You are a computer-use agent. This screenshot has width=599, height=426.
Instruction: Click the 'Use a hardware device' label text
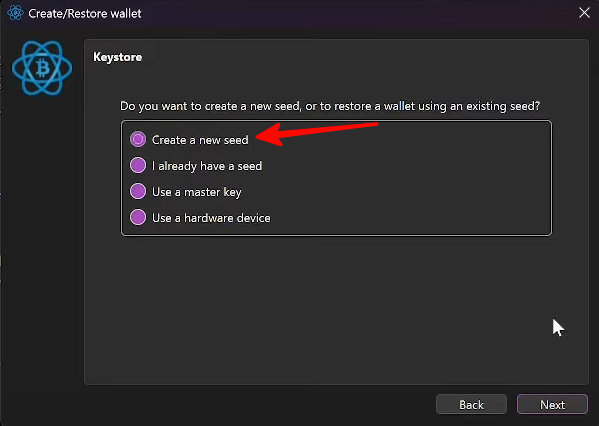(211, 218)
